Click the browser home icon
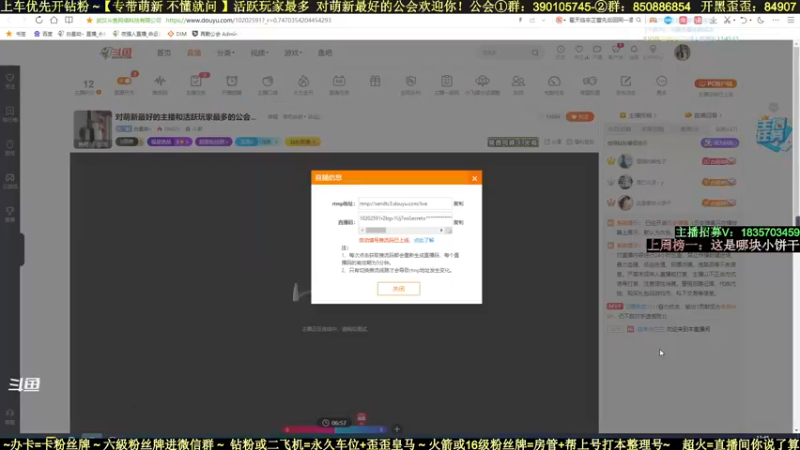The width and height of the screenshot is (800, 450). click(x=54, y=20)
